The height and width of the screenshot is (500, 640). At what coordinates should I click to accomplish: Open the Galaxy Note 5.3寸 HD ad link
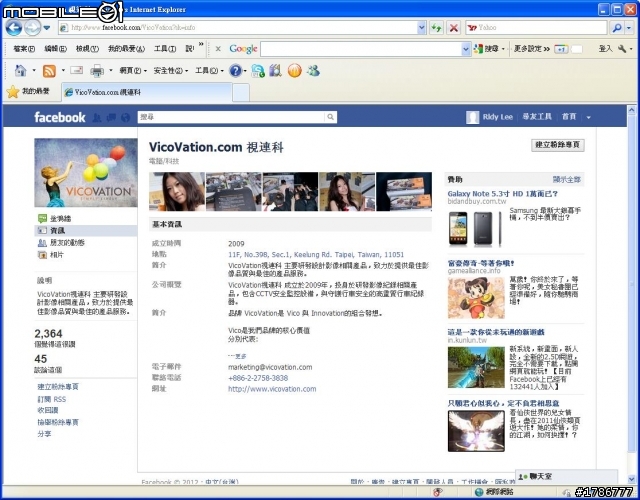502,193
